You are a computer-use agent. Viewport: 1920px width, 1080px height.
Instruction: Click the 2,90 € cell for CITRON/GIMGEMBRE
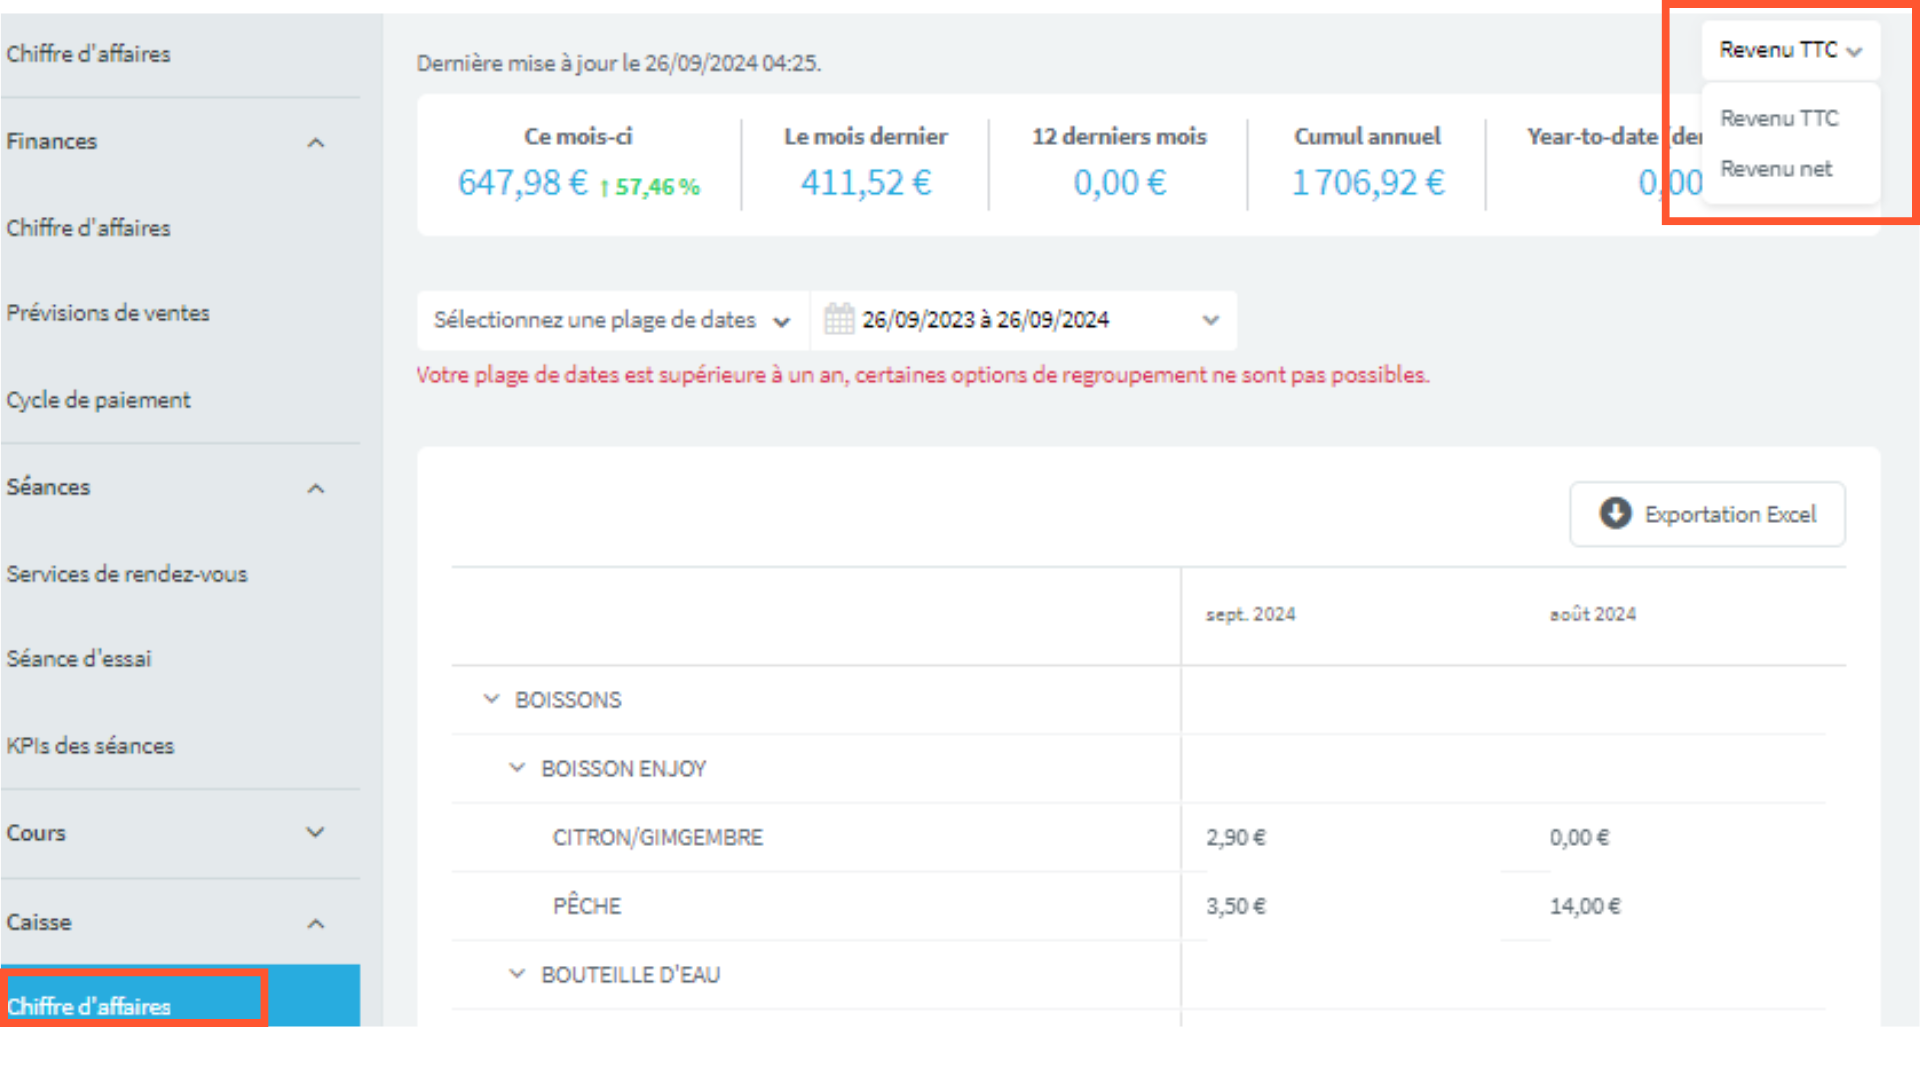pos(1235,838)
